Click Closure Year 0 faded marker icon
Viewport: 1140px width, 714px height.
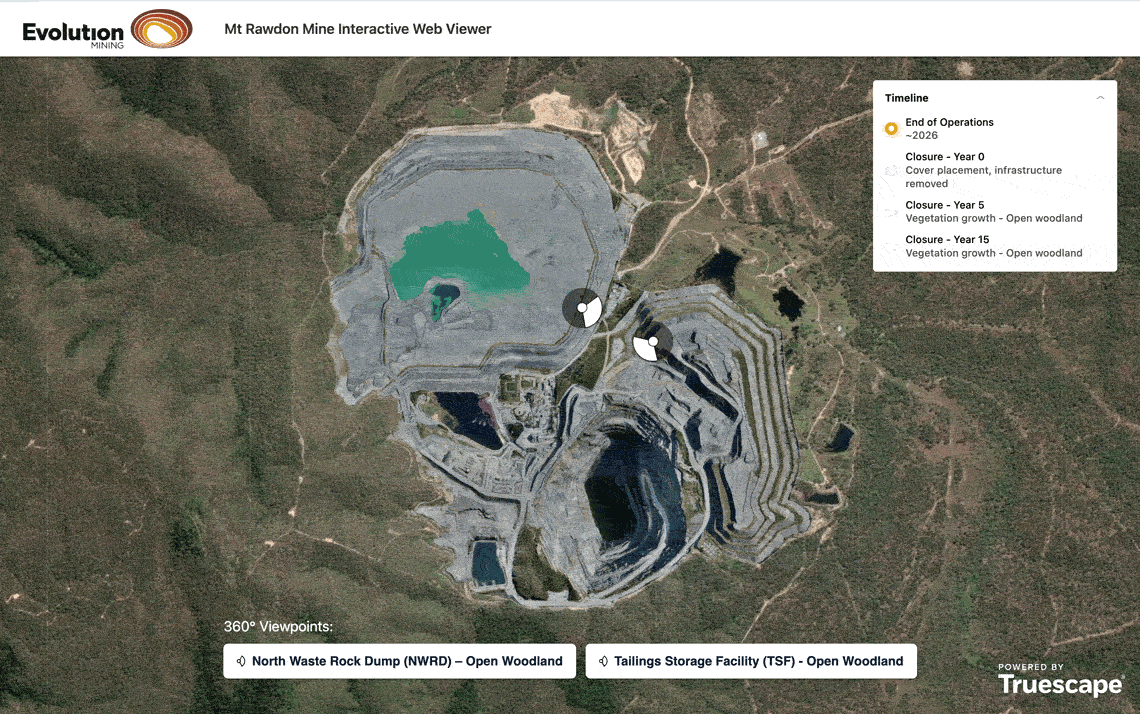point(891,170)
